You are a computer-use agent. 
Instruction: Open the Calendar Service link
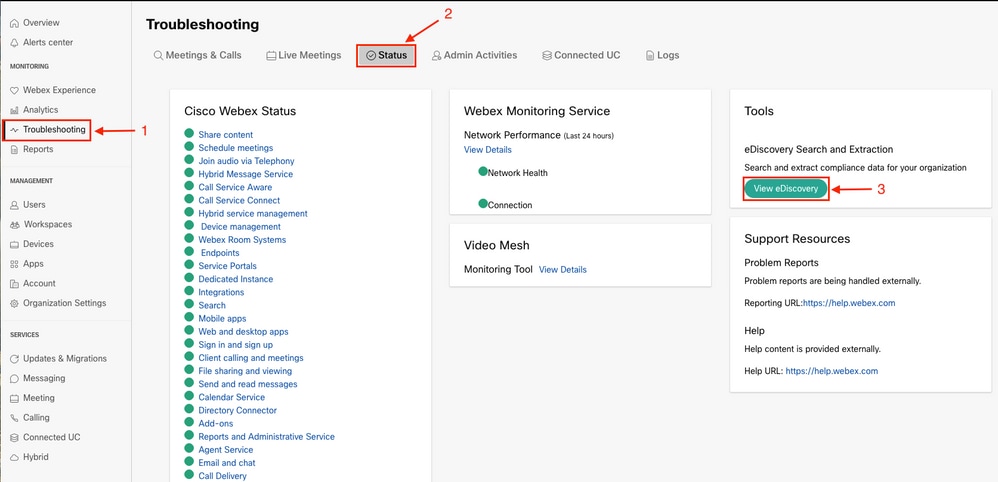(x=232, y=397)
